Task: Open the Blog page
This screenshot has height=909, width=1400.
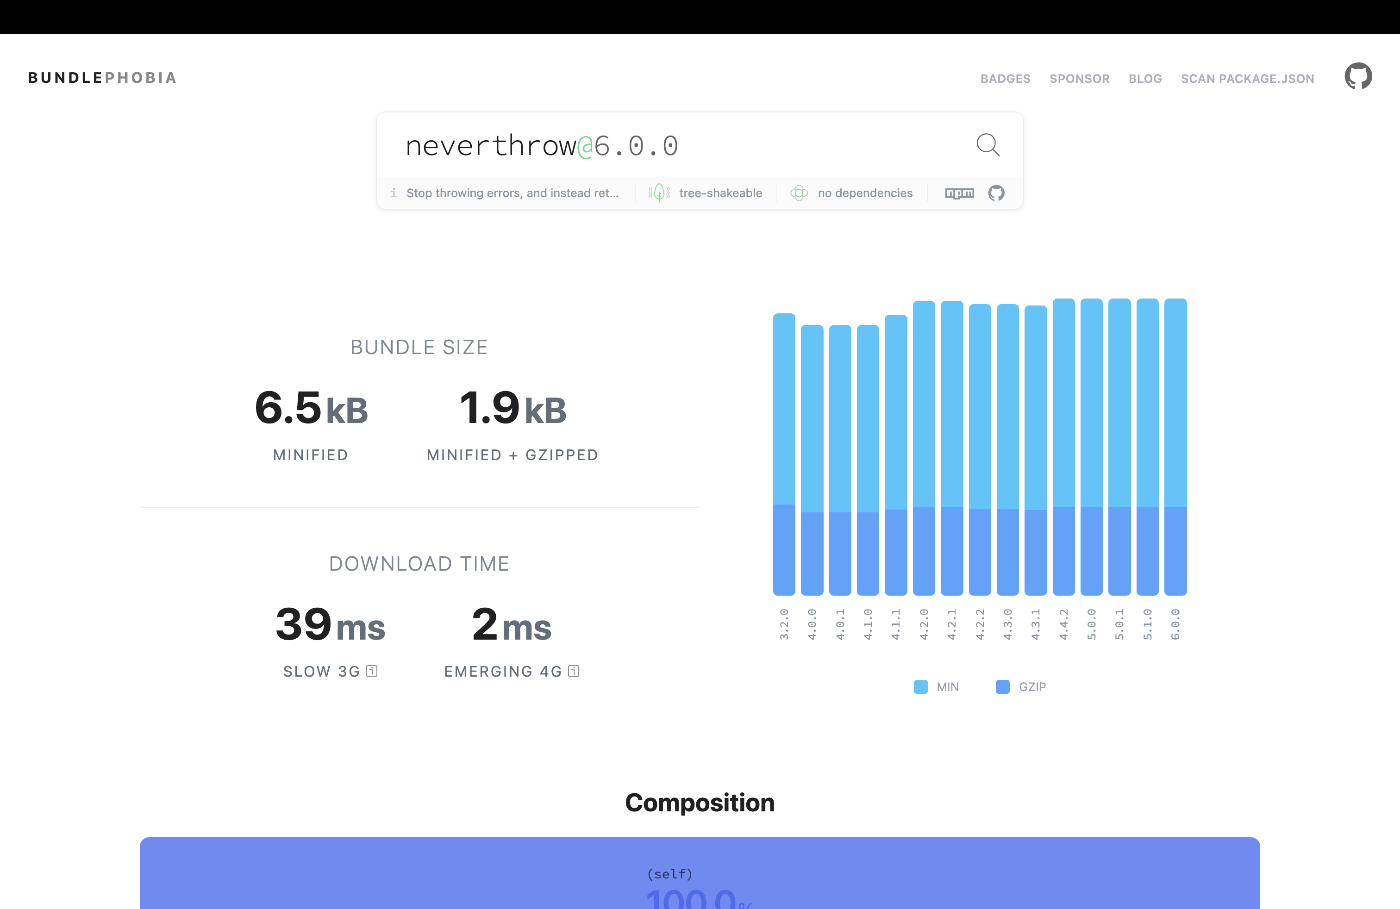Action: (x=1145, y=79)
